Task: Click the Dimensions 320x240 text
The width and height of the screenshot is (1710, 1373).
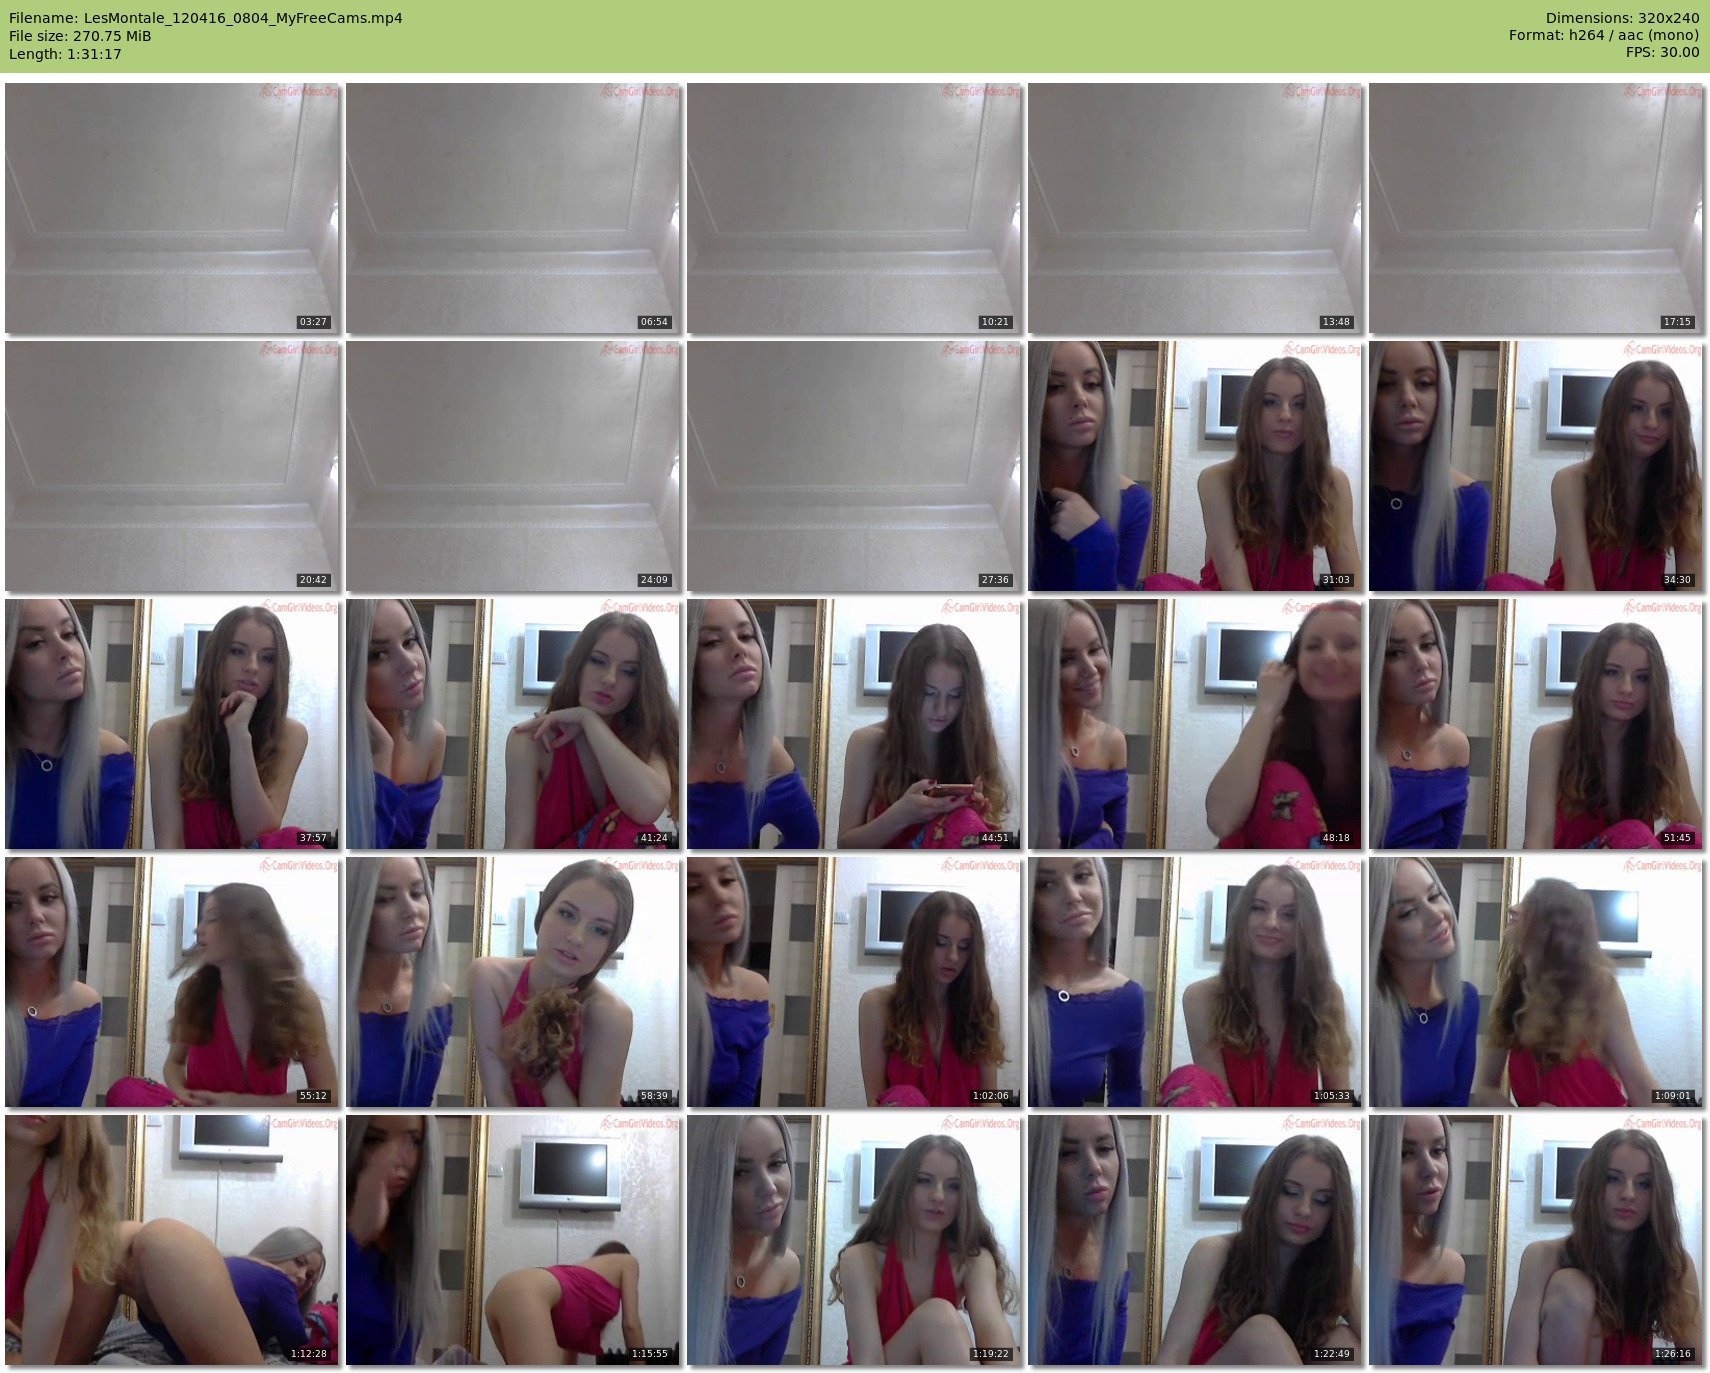Action: 1622,18
